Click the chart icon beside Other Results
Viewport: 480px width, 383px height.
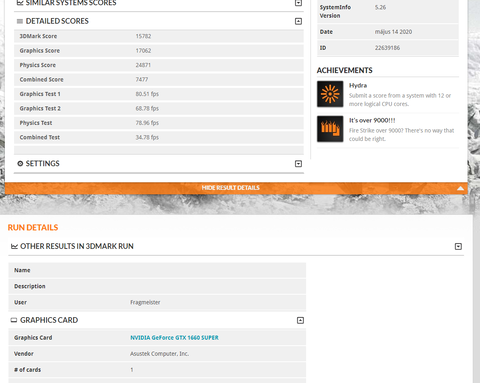pos(14,246)
